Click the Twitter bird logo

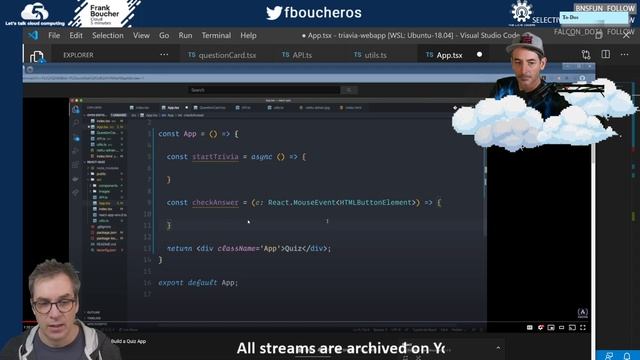pyautogui.click(x=274, y=13)
